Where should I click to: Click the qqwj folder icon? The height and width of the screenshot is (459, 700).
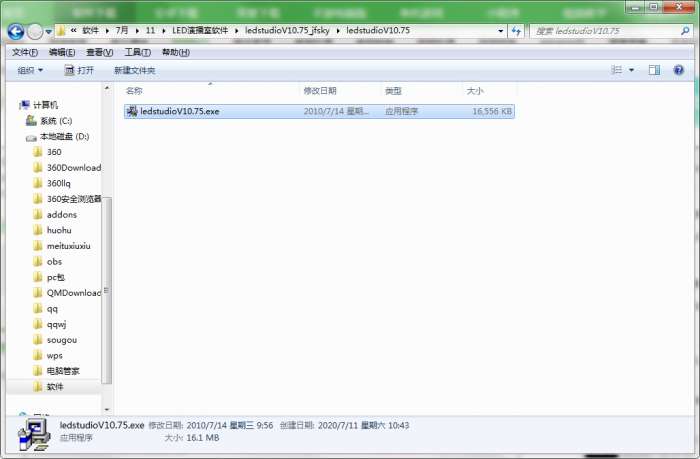38,324
